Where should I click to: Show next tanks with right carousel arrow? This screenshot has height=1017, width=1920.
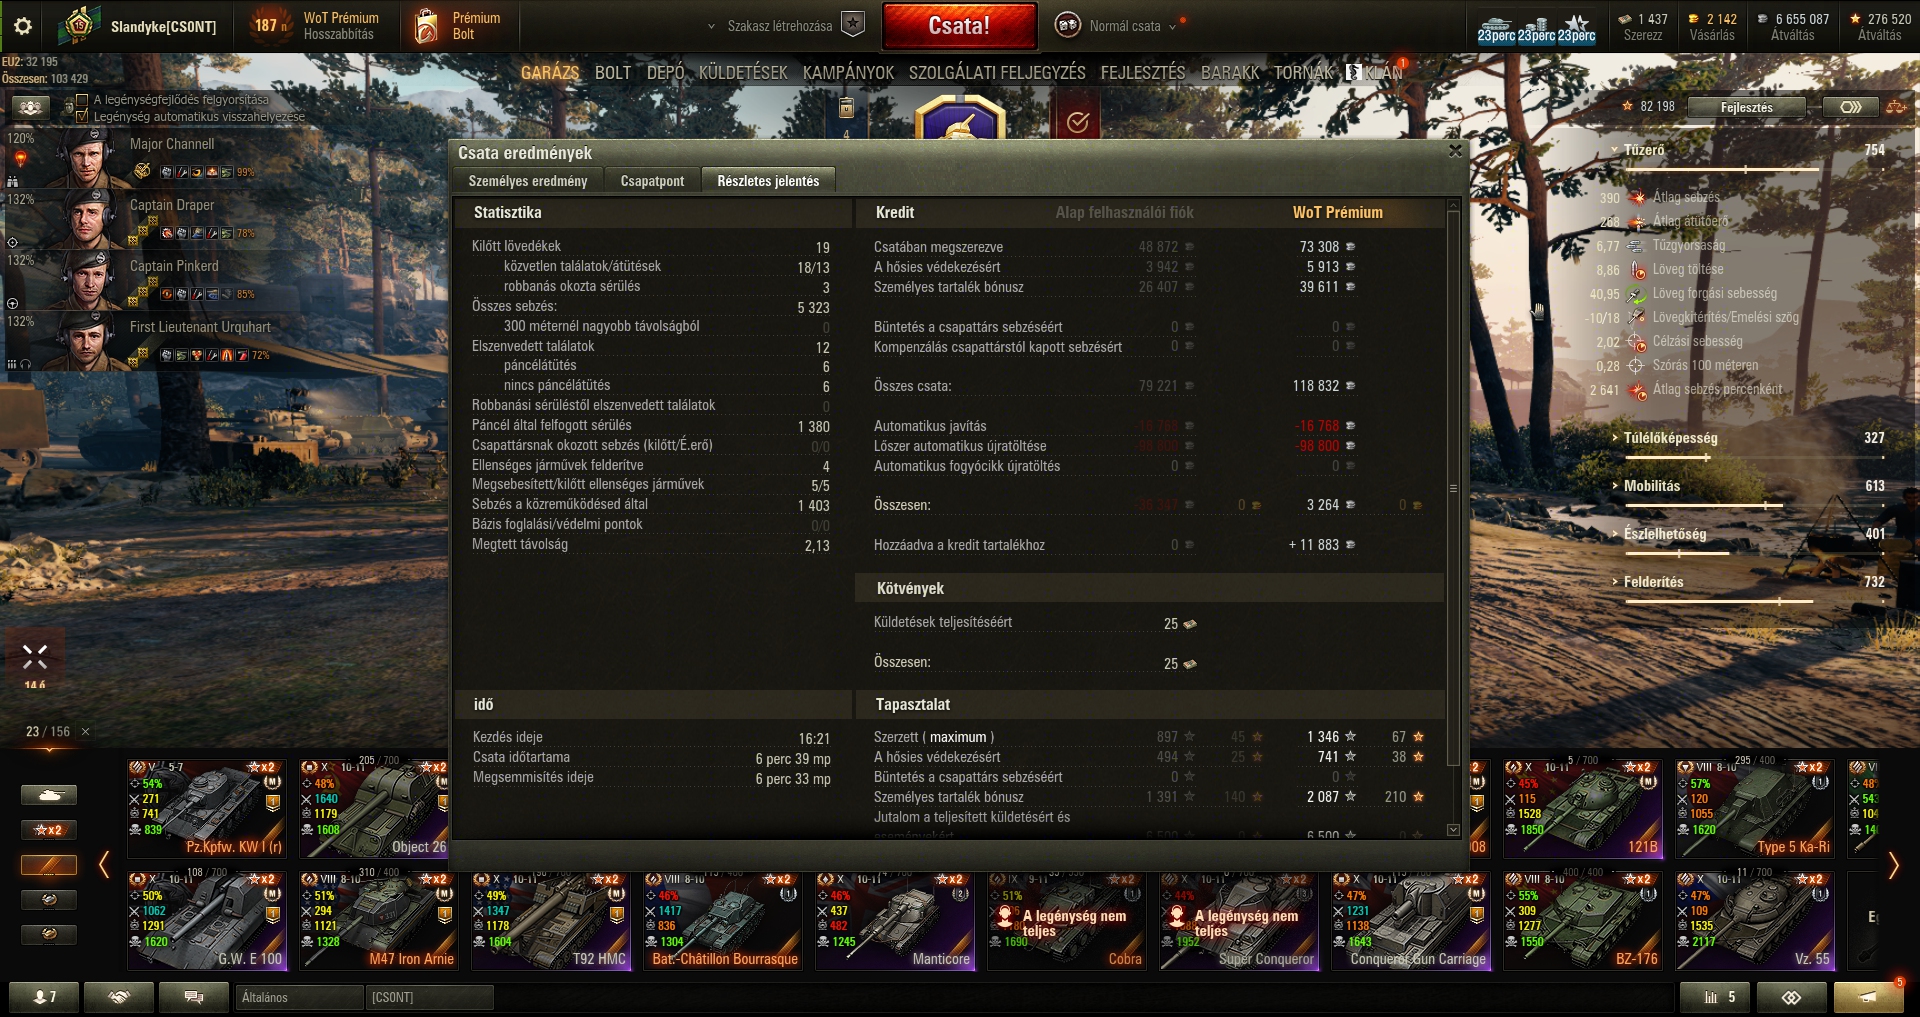point(1892,866)
